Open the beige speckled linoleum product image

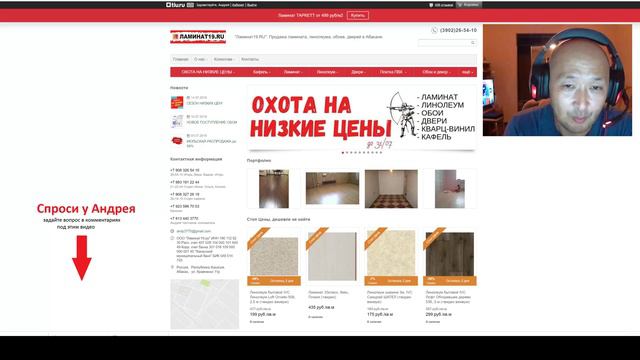coord(274,256)
